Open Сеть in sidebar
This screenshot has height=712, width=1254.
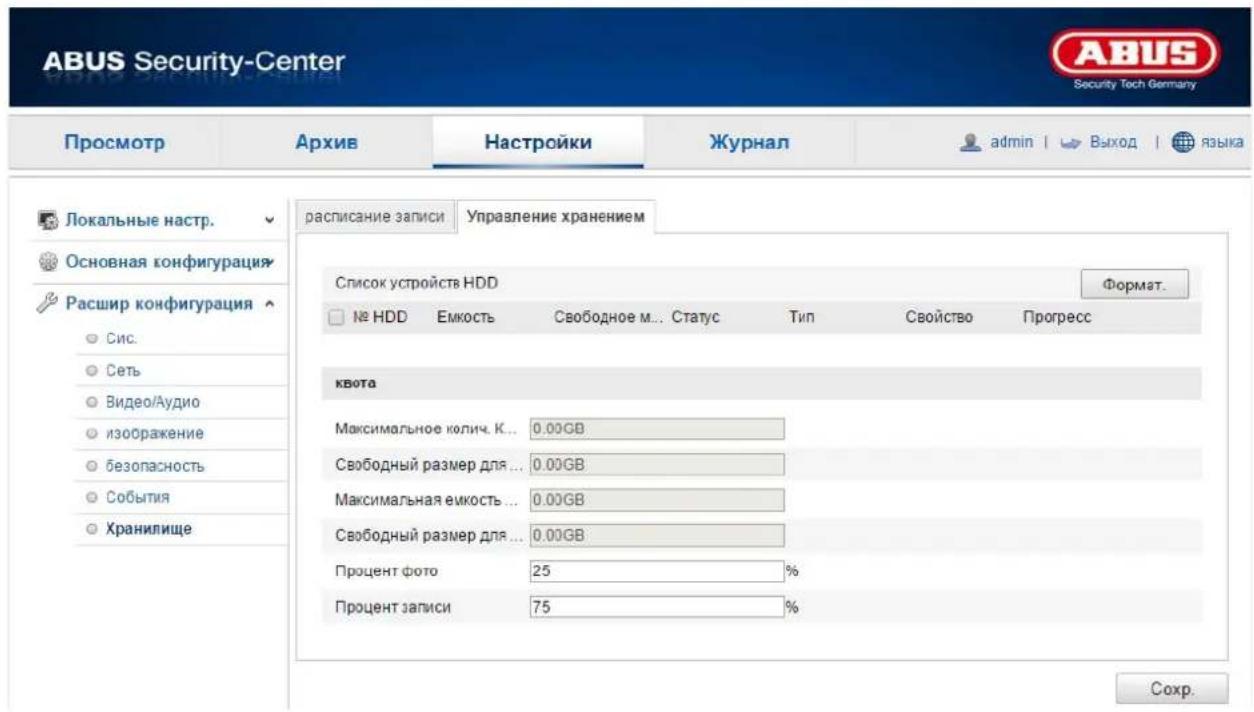click(x=126, y=372)
